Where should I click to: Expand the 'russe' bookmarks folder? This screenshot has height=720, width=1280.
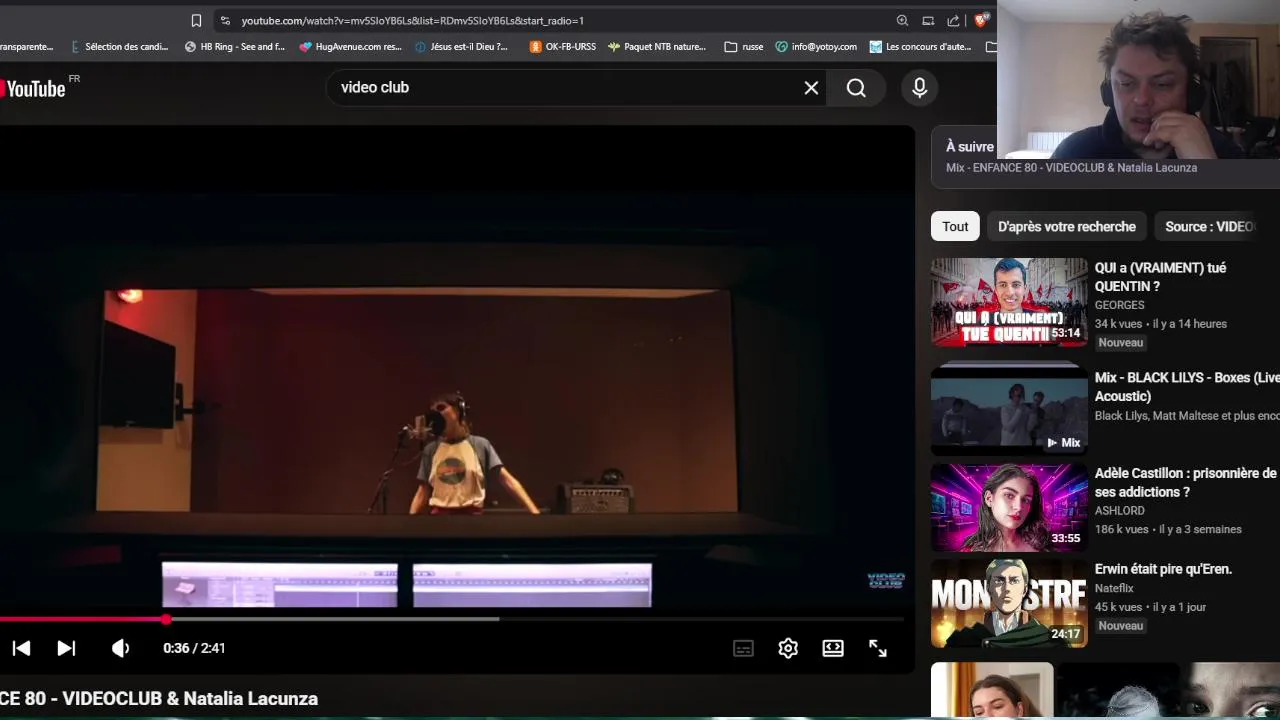tap(744, 46)
